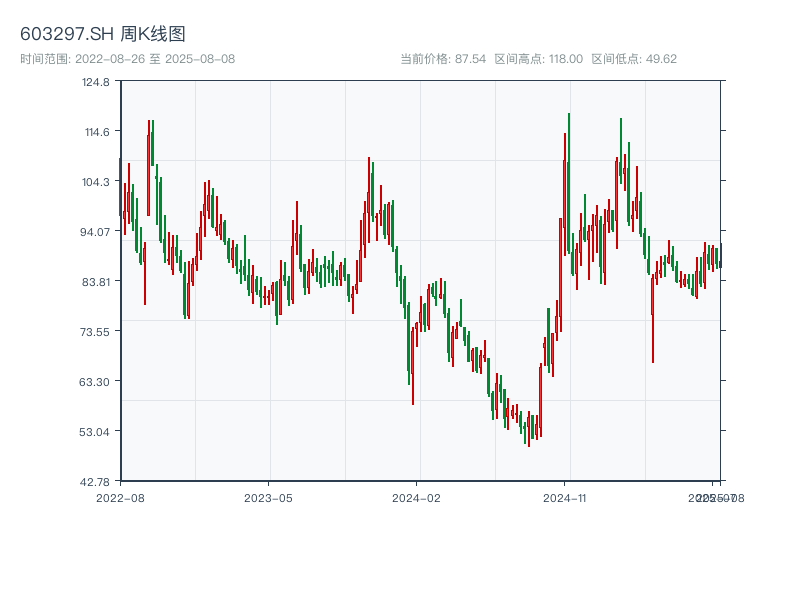Click the x-axis label 2024-02
The width and height of the screenshot is (800, 600).
416,498
